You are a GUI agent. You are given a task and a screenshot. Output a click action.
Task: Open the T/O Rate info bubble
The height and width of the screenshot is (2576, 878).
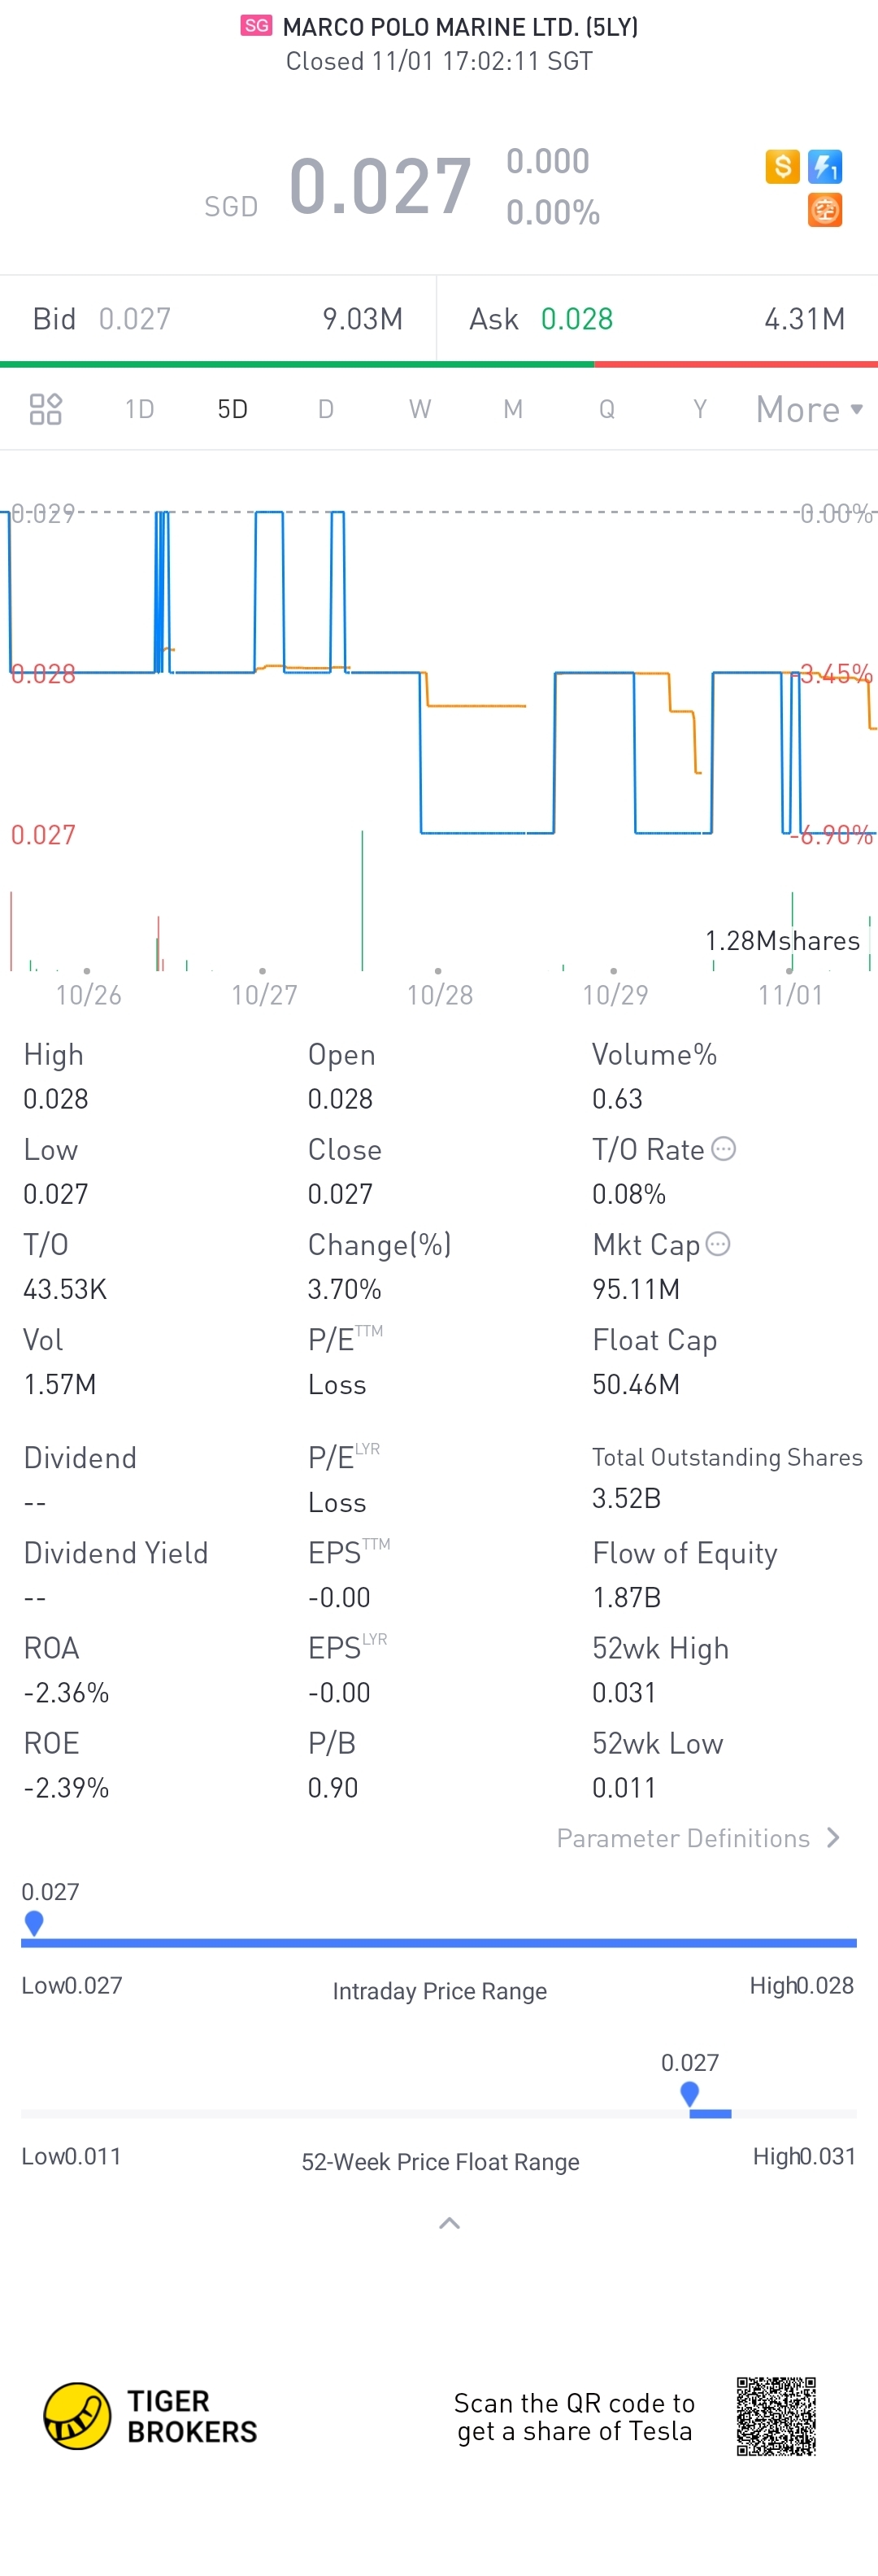click(724, 1149)
